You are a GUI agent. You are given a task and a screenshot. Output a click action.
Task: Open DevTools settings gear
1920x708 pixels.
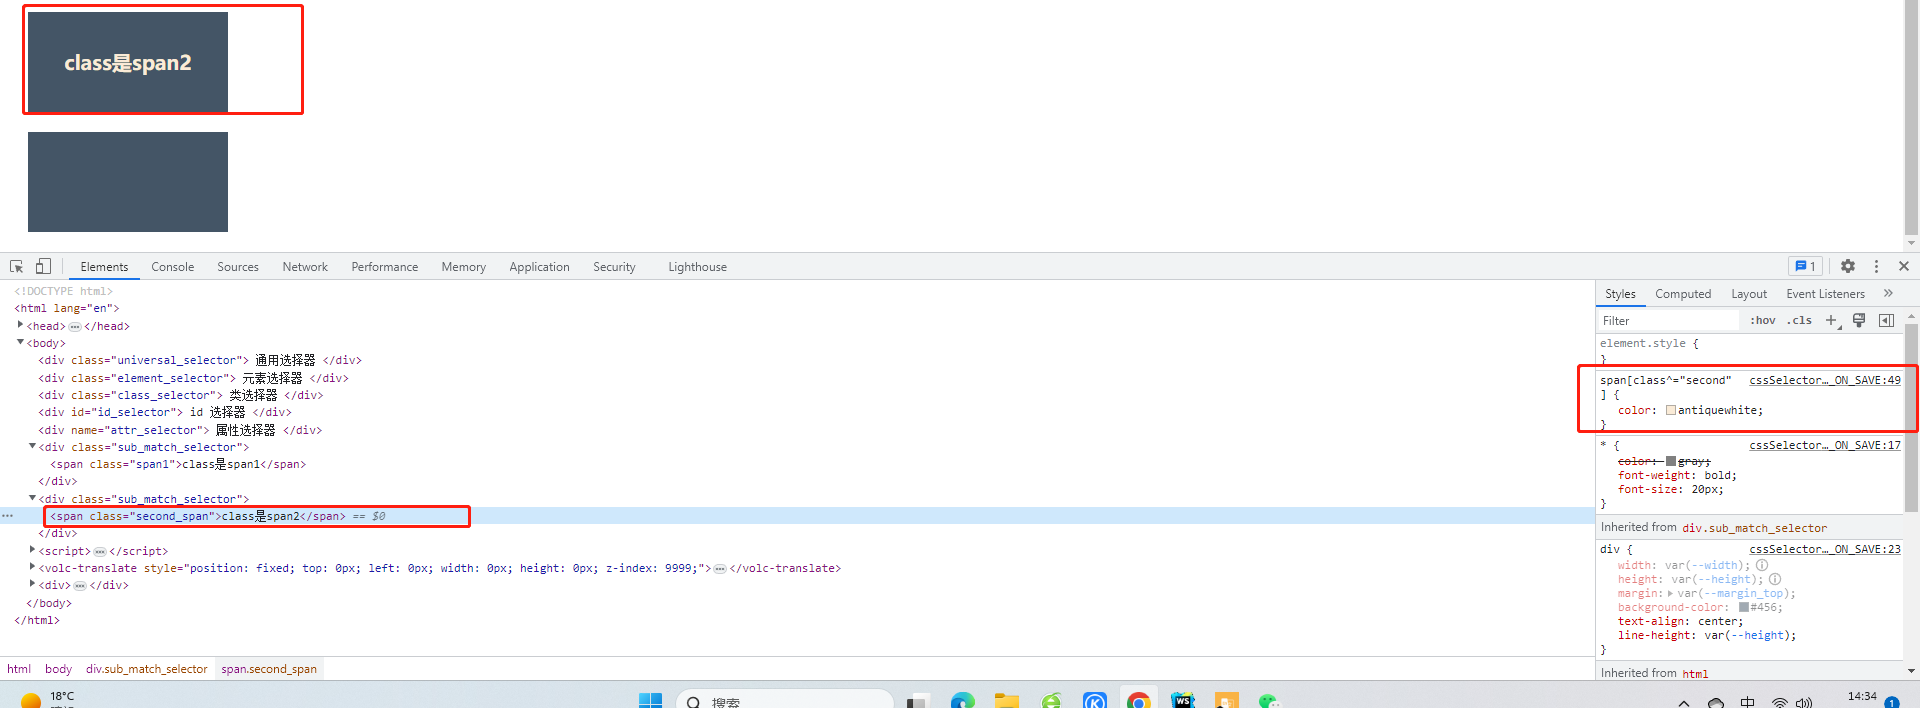pos(1848,266)
